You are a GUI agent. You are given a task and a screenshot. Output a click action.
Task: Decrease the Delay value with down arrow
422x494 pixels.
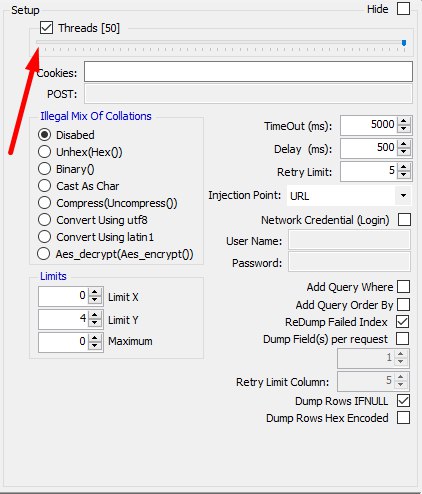coord(404,151)
